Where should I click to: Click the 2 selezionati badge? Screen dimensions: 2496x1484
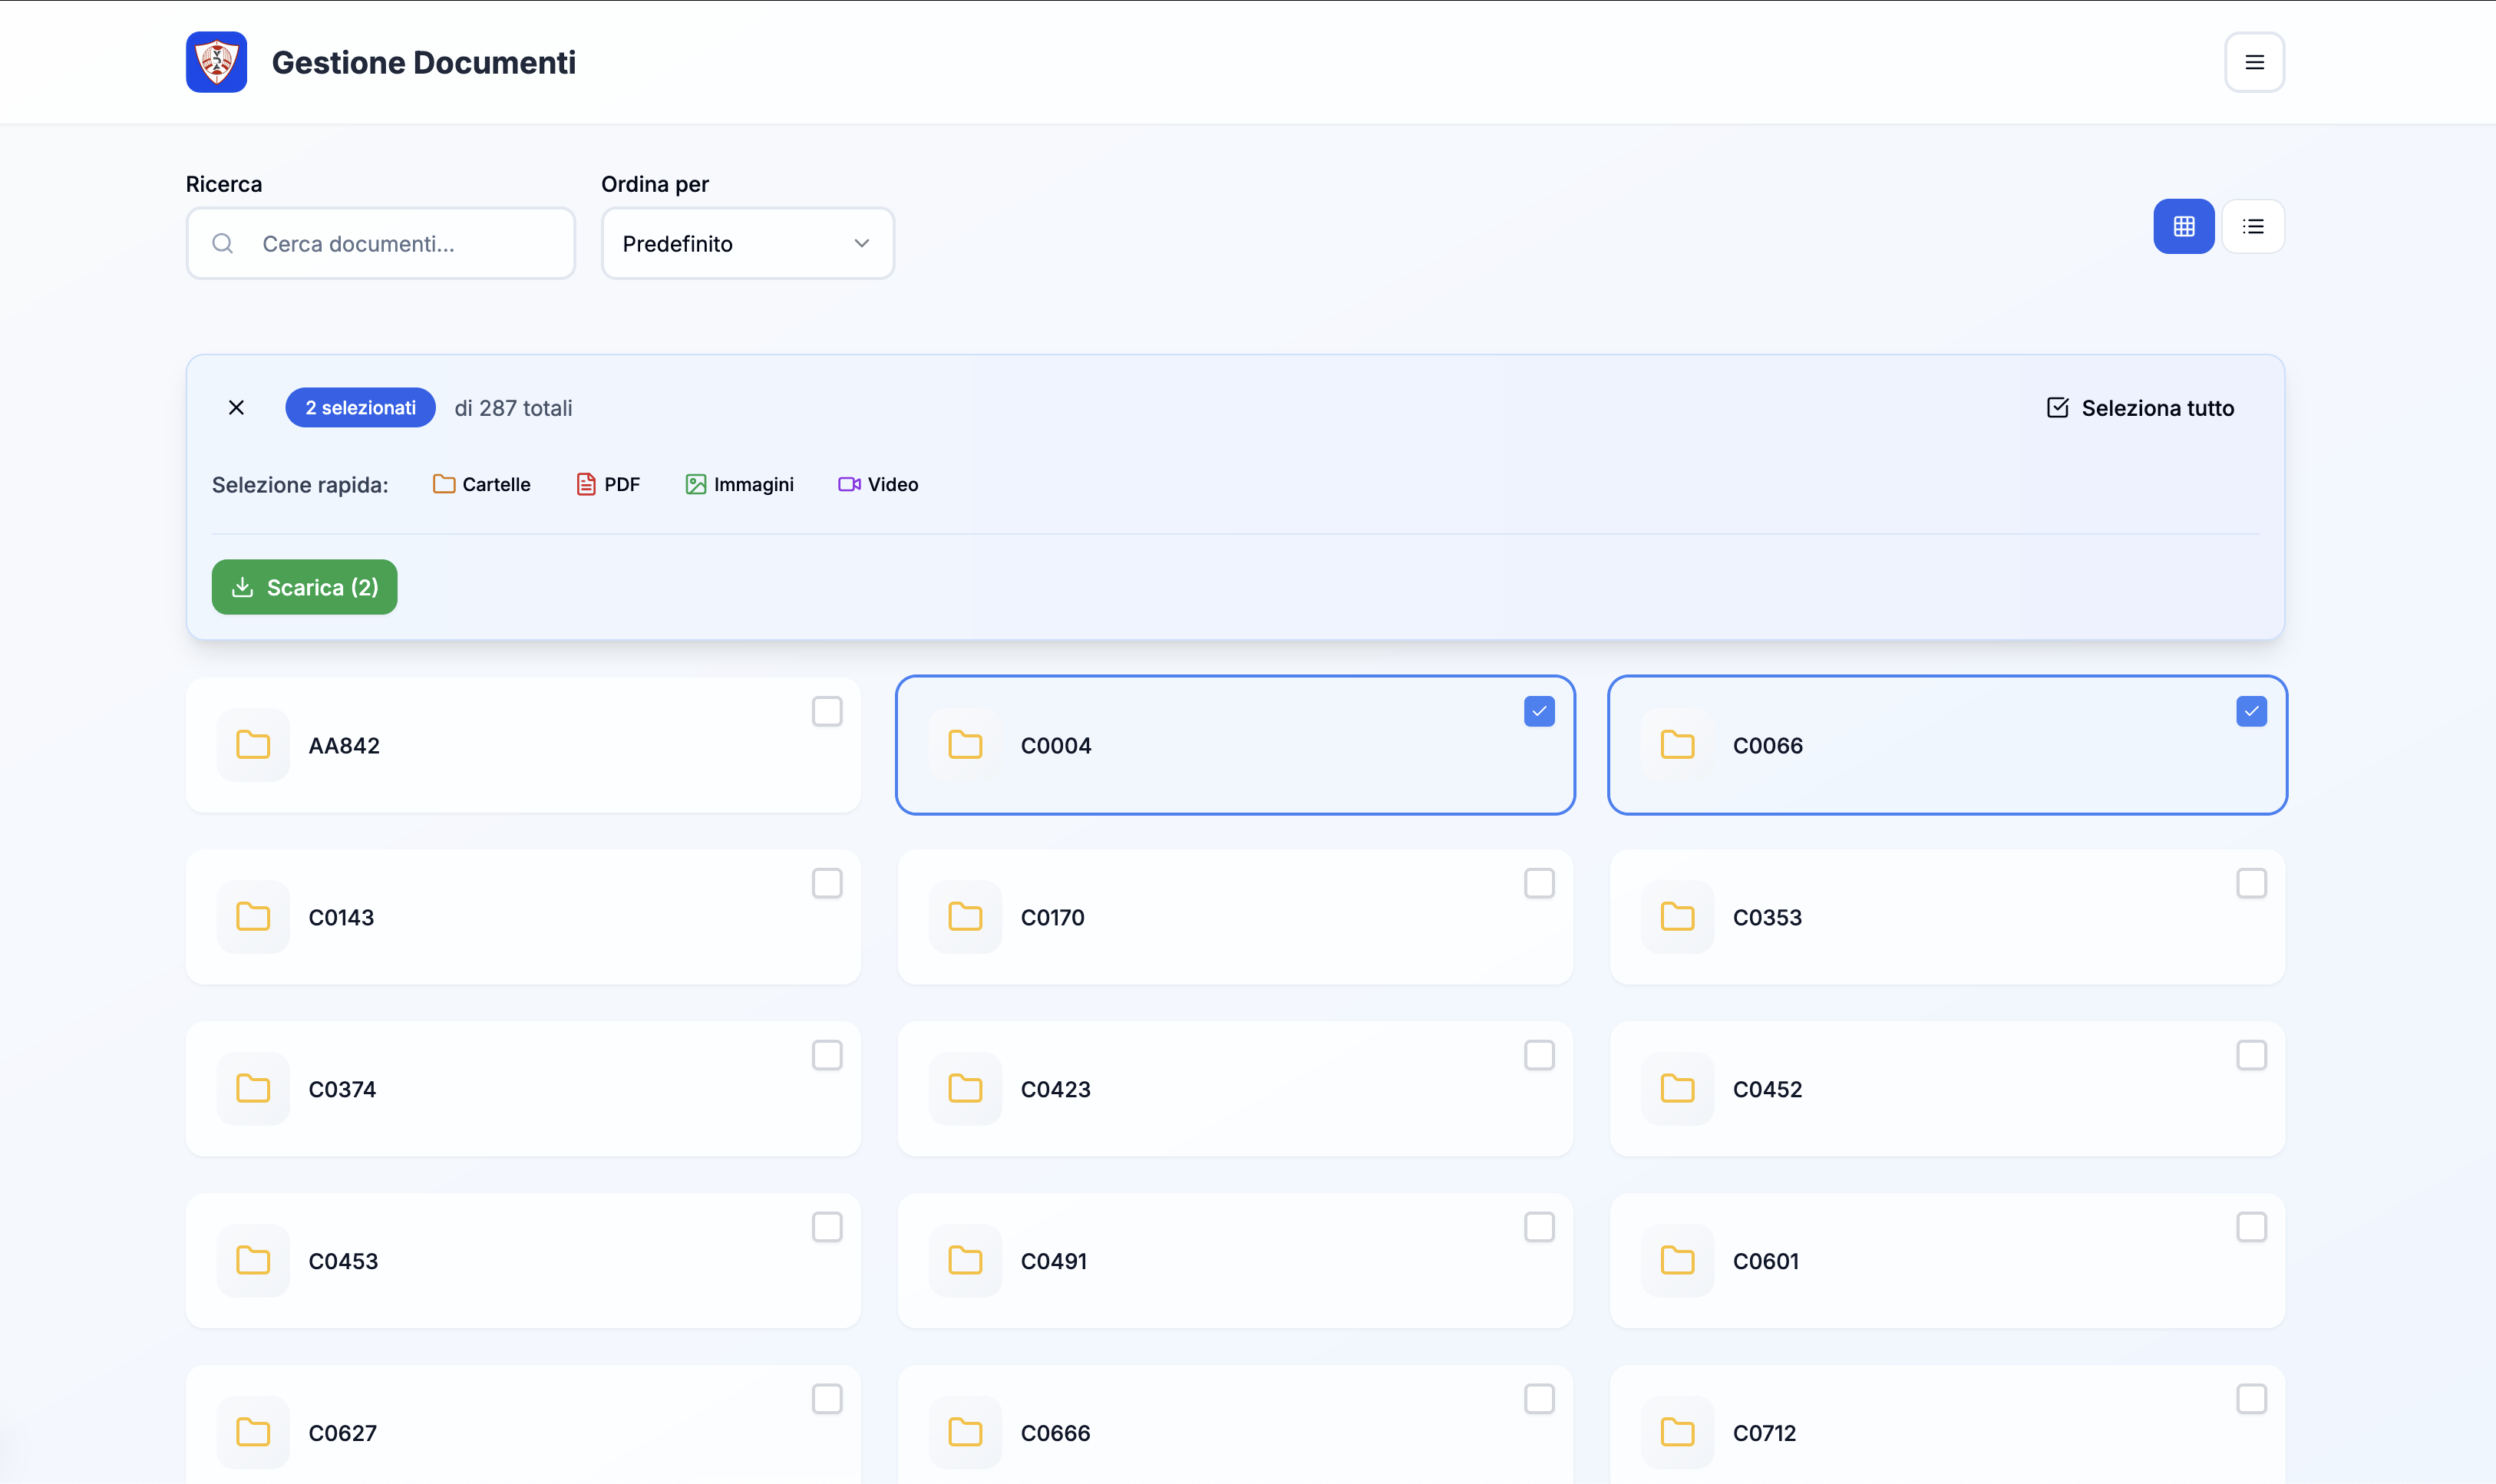pos(360,407)
